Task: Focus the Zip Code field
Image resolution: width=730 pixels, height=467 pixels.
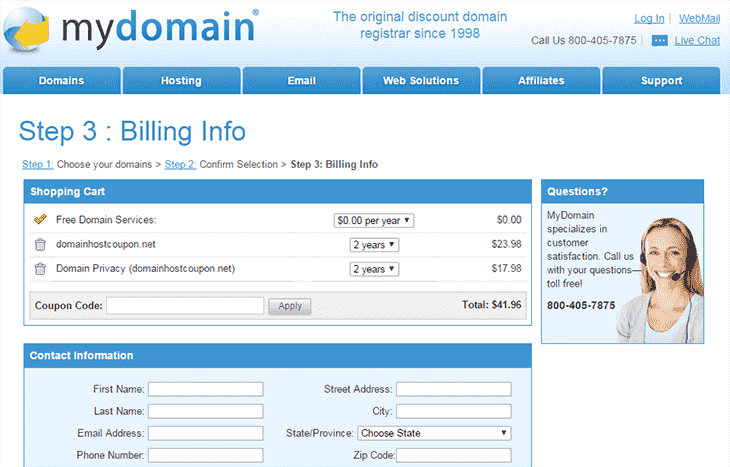Action: click(454, 455)
